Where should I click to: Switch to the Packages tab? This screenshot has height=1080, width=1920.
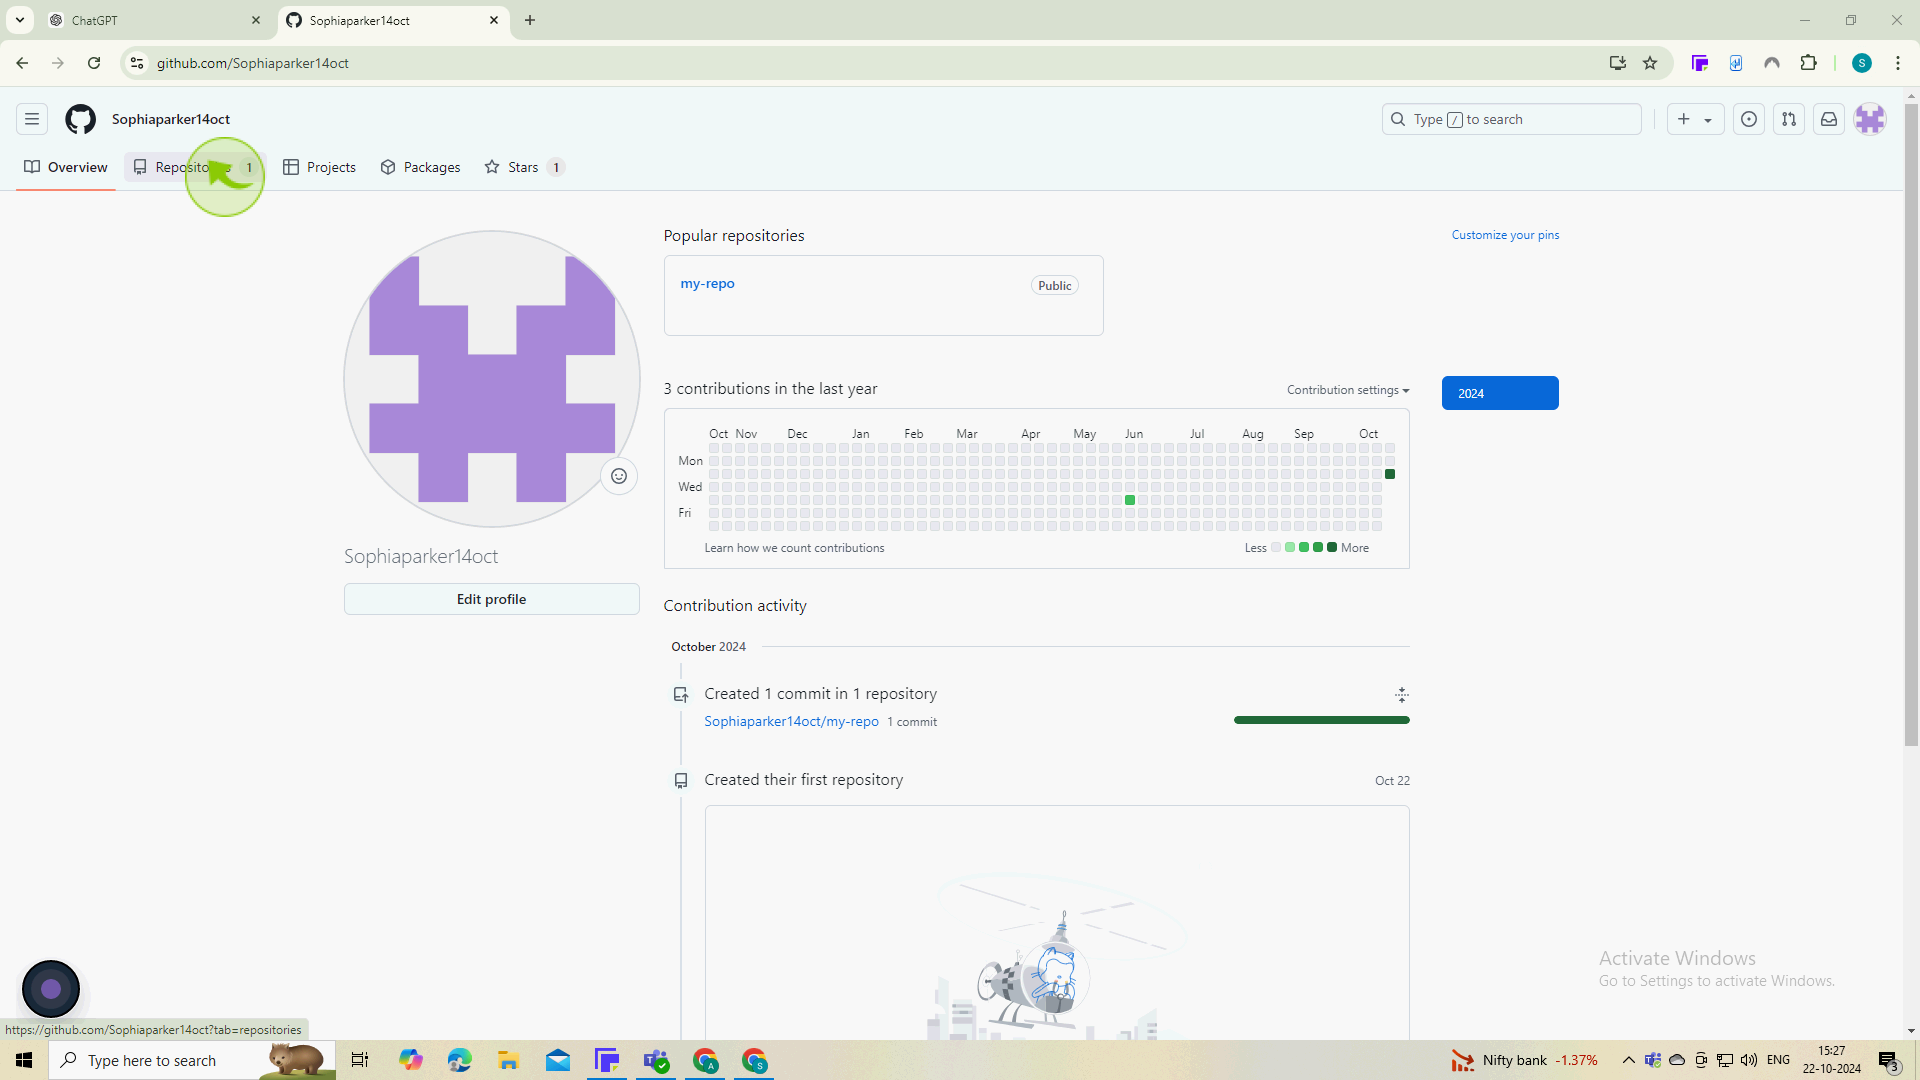coord(421,167)
